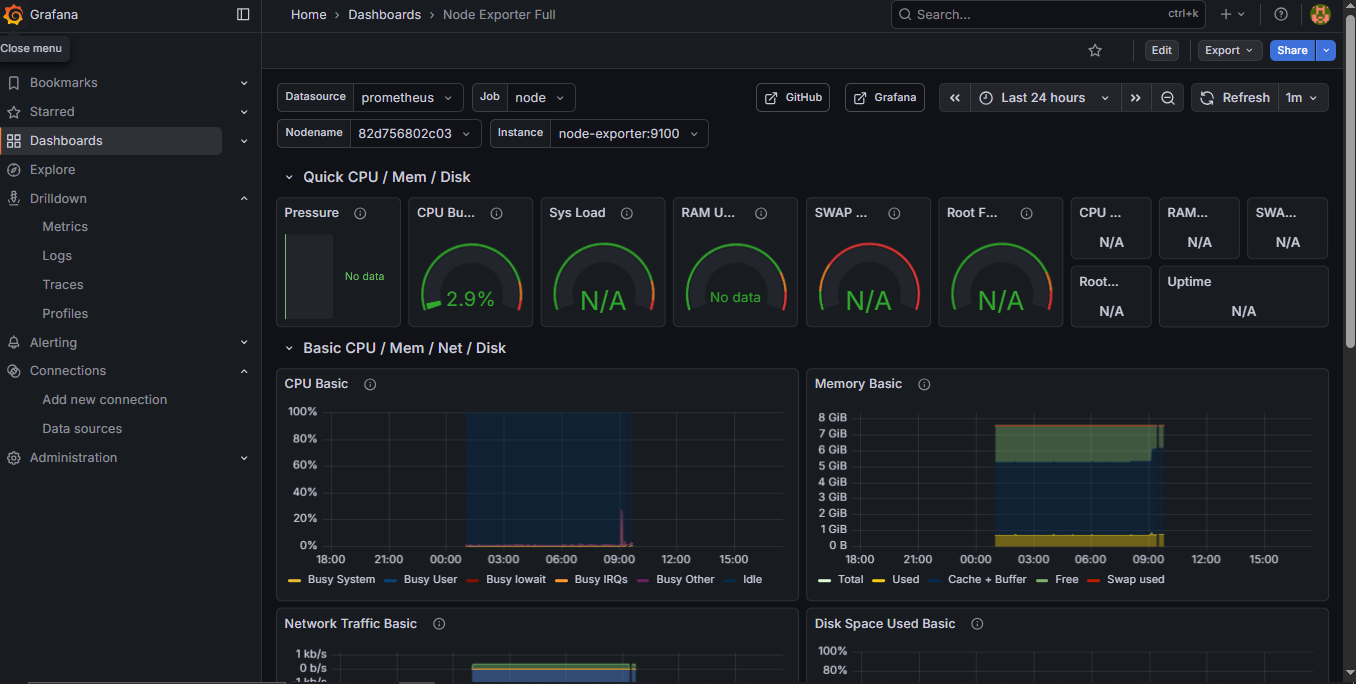Viewport: 1356px width, 684px height.
Task: Collapse the Connections section chevron
Action: (244, 371)
